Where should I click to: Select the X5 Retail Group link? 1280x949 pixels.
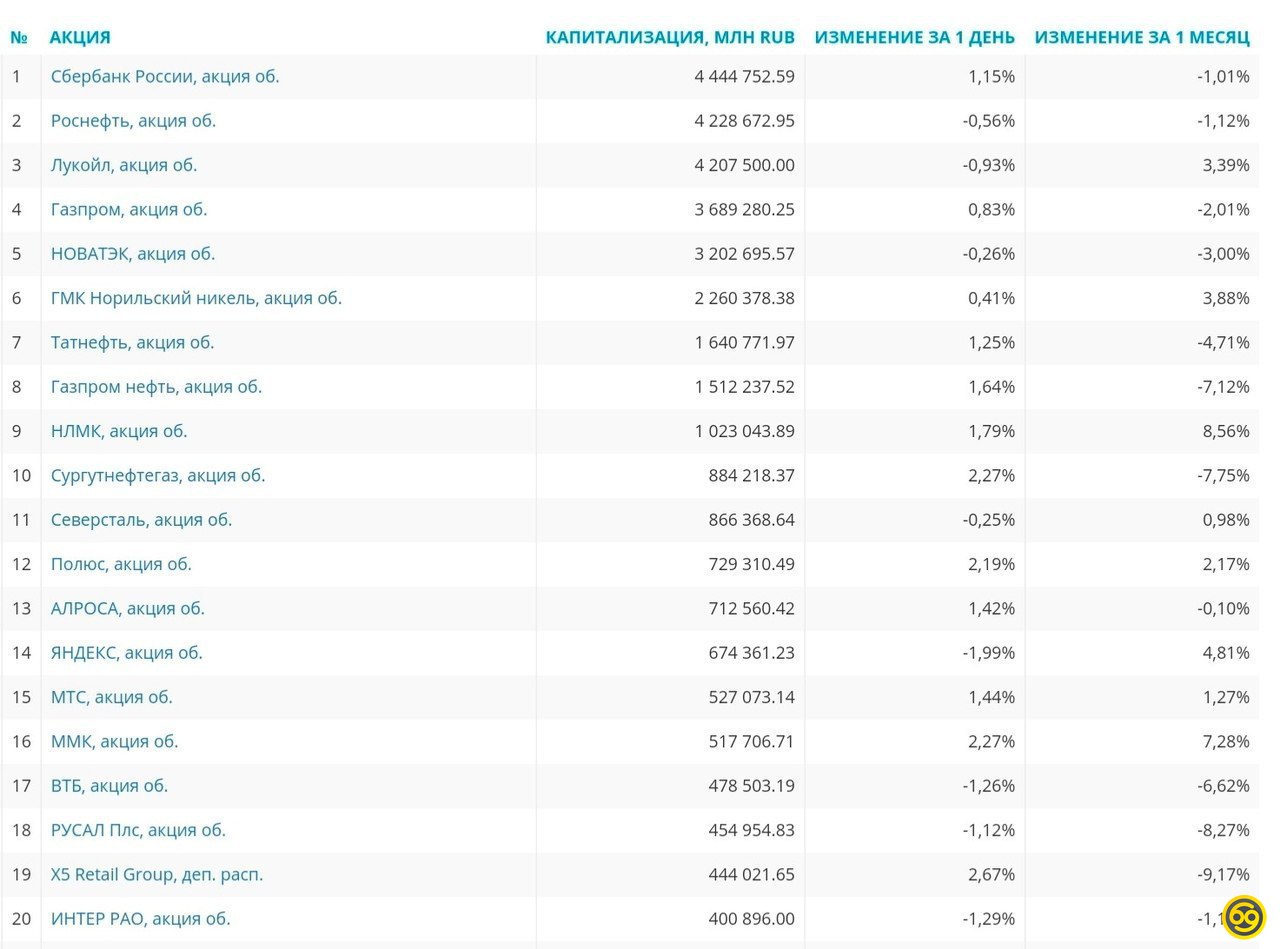pos(157,874)
